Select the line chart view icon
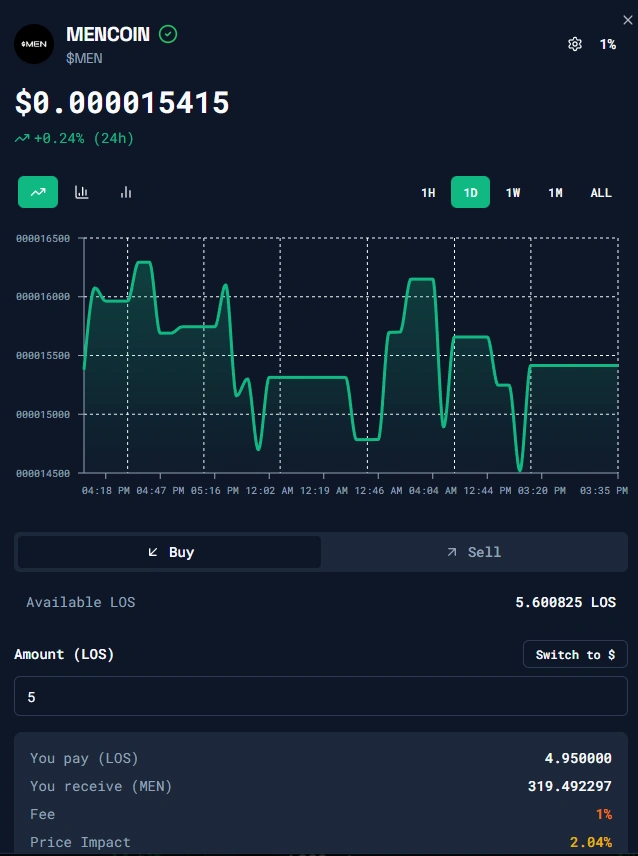Image resolution: width=638 pixels, height=856 pixels. [x=38, y=192]
